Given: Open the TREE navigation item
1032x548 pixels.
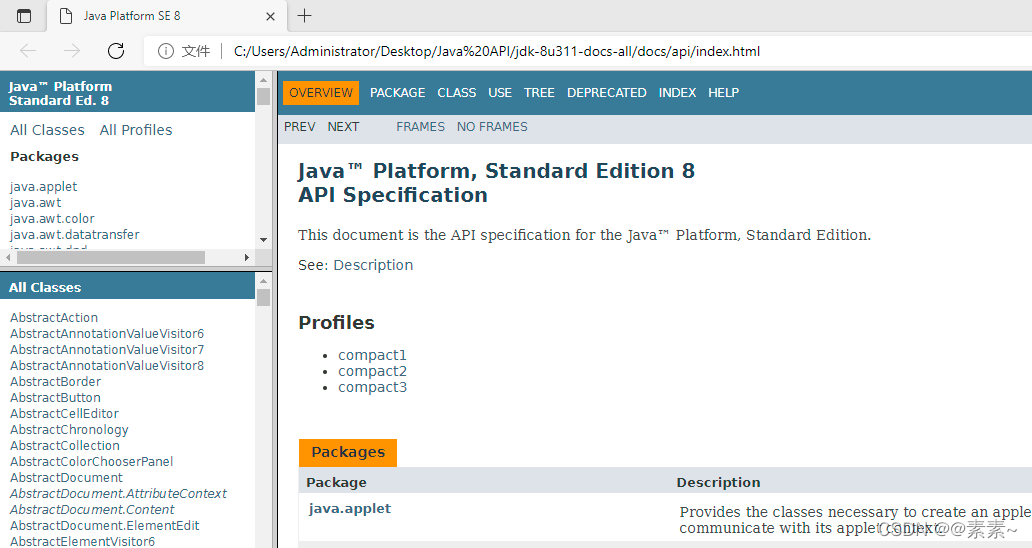Looking at the screenshot, I should (x=539, y=93).
